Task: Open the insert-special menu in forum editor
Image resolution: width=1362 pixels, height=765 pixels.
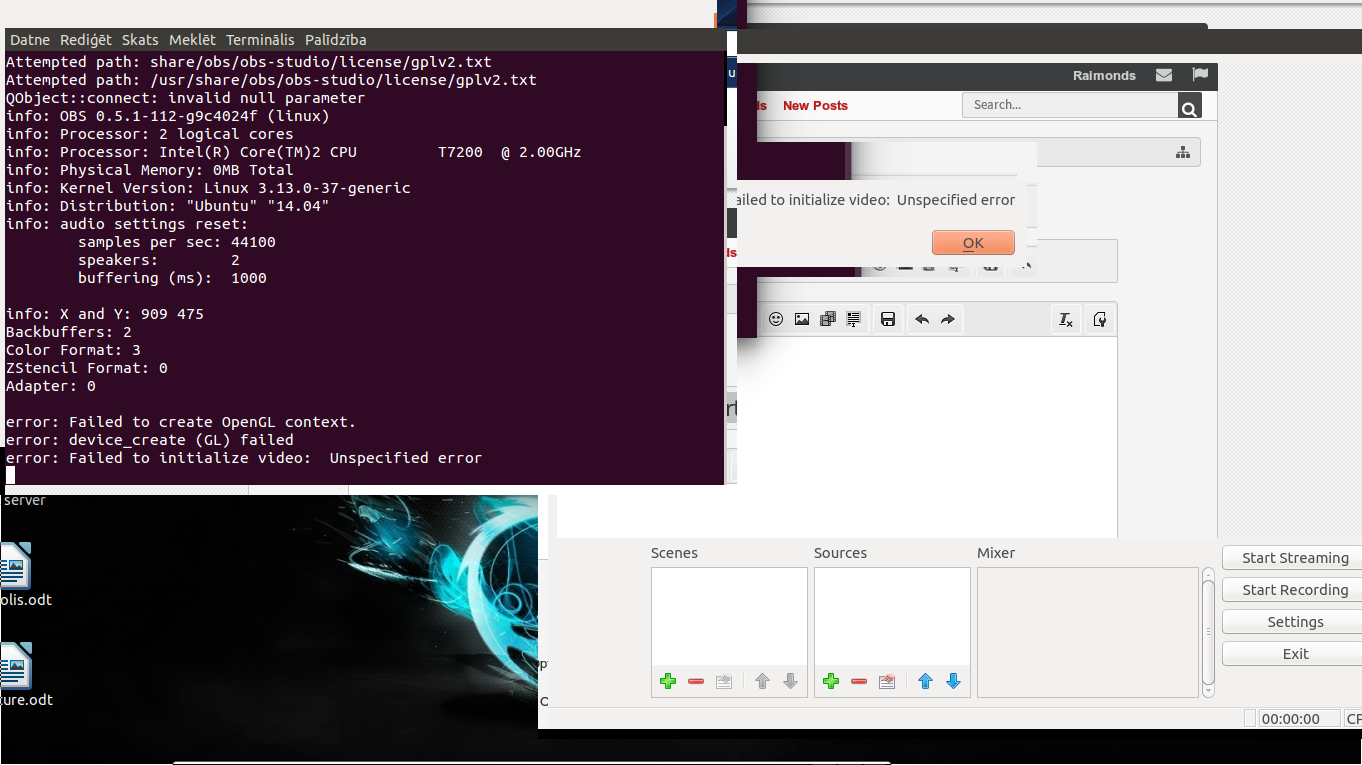Action: [854, 319]
